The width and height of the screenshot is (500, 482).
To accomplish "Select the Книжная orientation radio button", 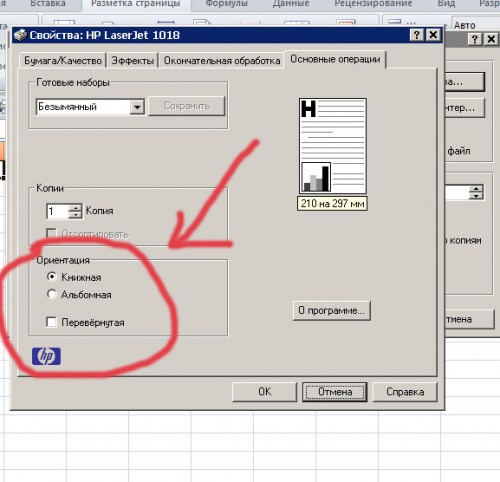I will (x=51, y=276).
